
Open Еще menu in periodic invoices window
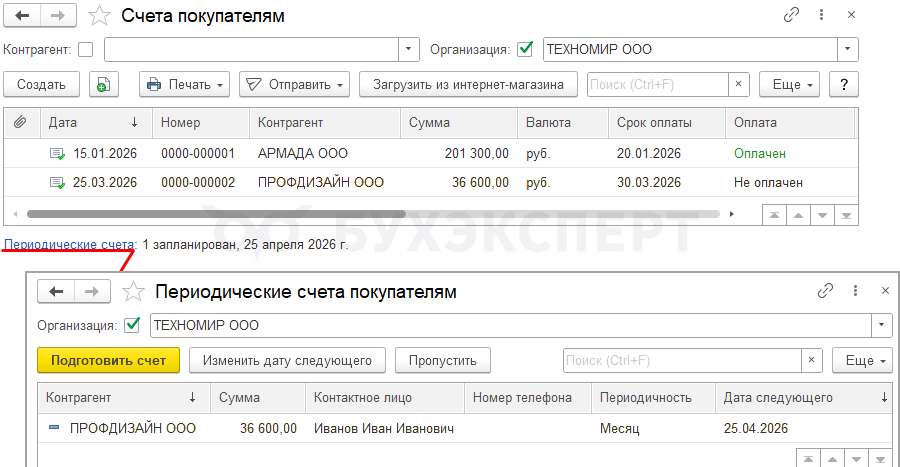tap(867, 360)
